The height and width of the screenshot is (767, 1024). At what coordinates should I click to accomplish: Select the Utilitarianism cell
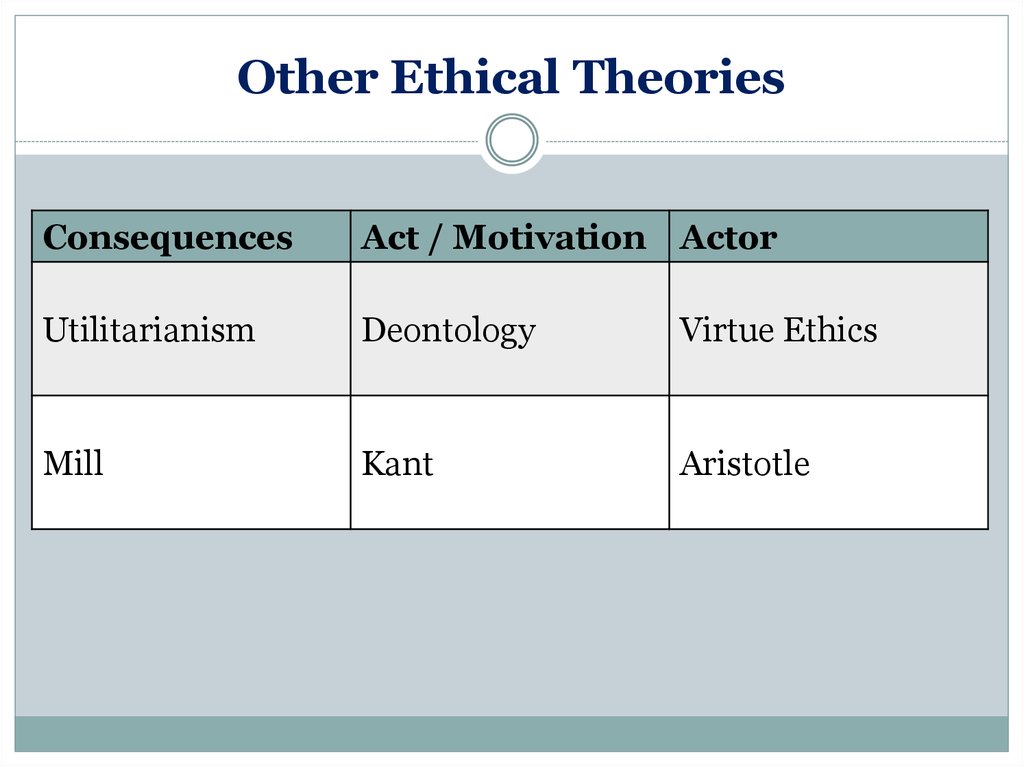tap(191, 329)
